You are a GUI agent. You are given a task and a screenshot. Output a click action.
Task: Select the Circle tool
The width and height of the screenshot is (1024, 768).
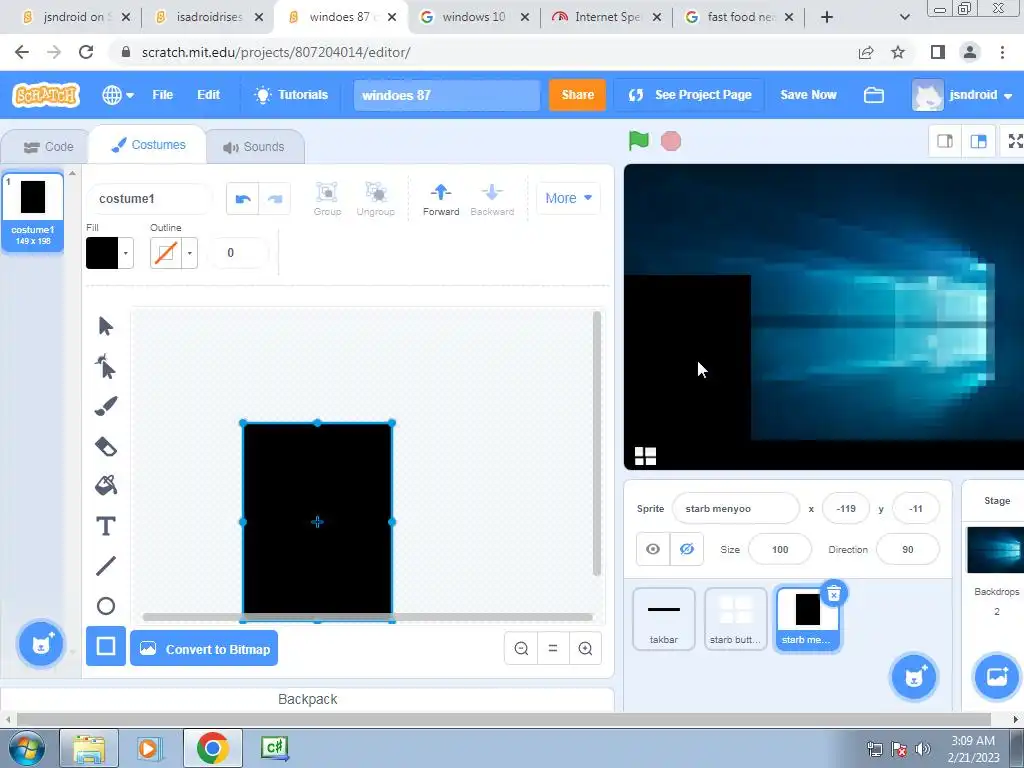click(106, 606)
